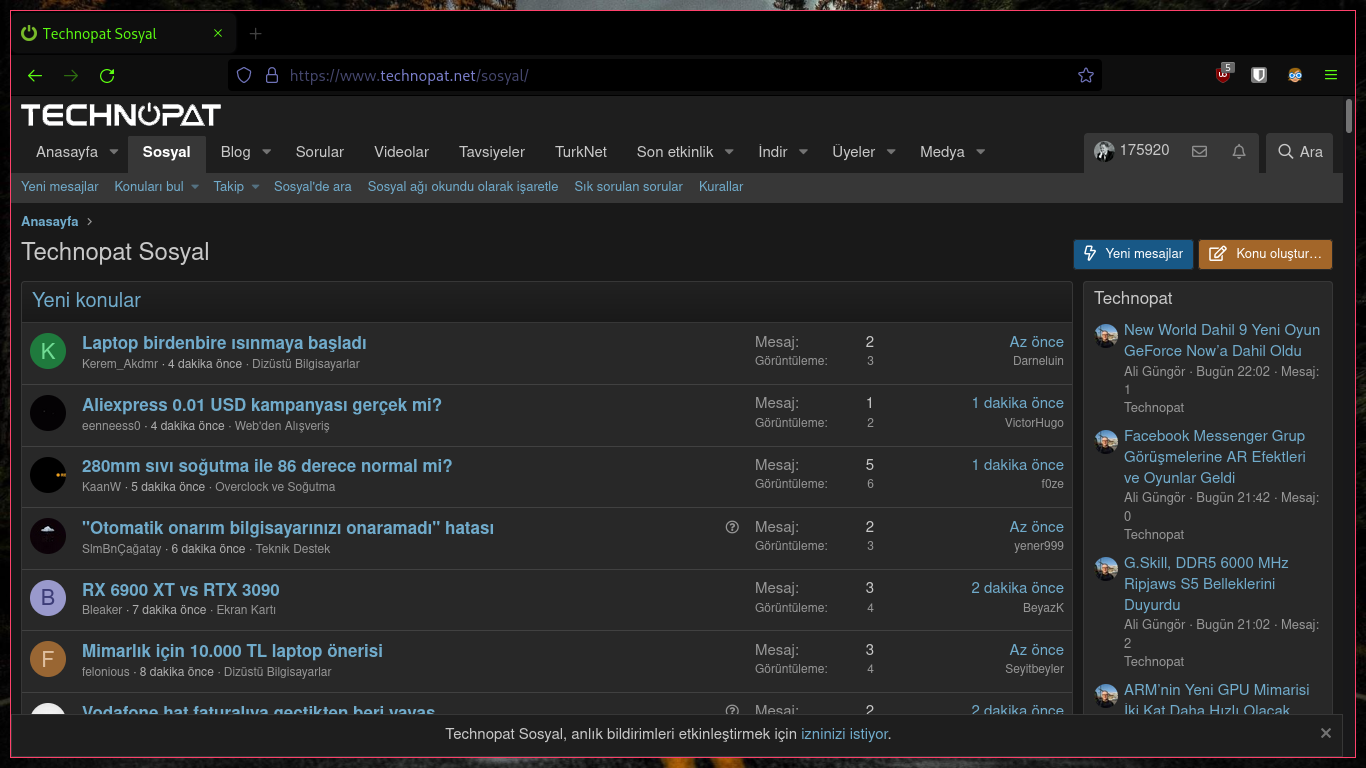Click the Ara search magnifier icon

click(x=1285, y=152)
